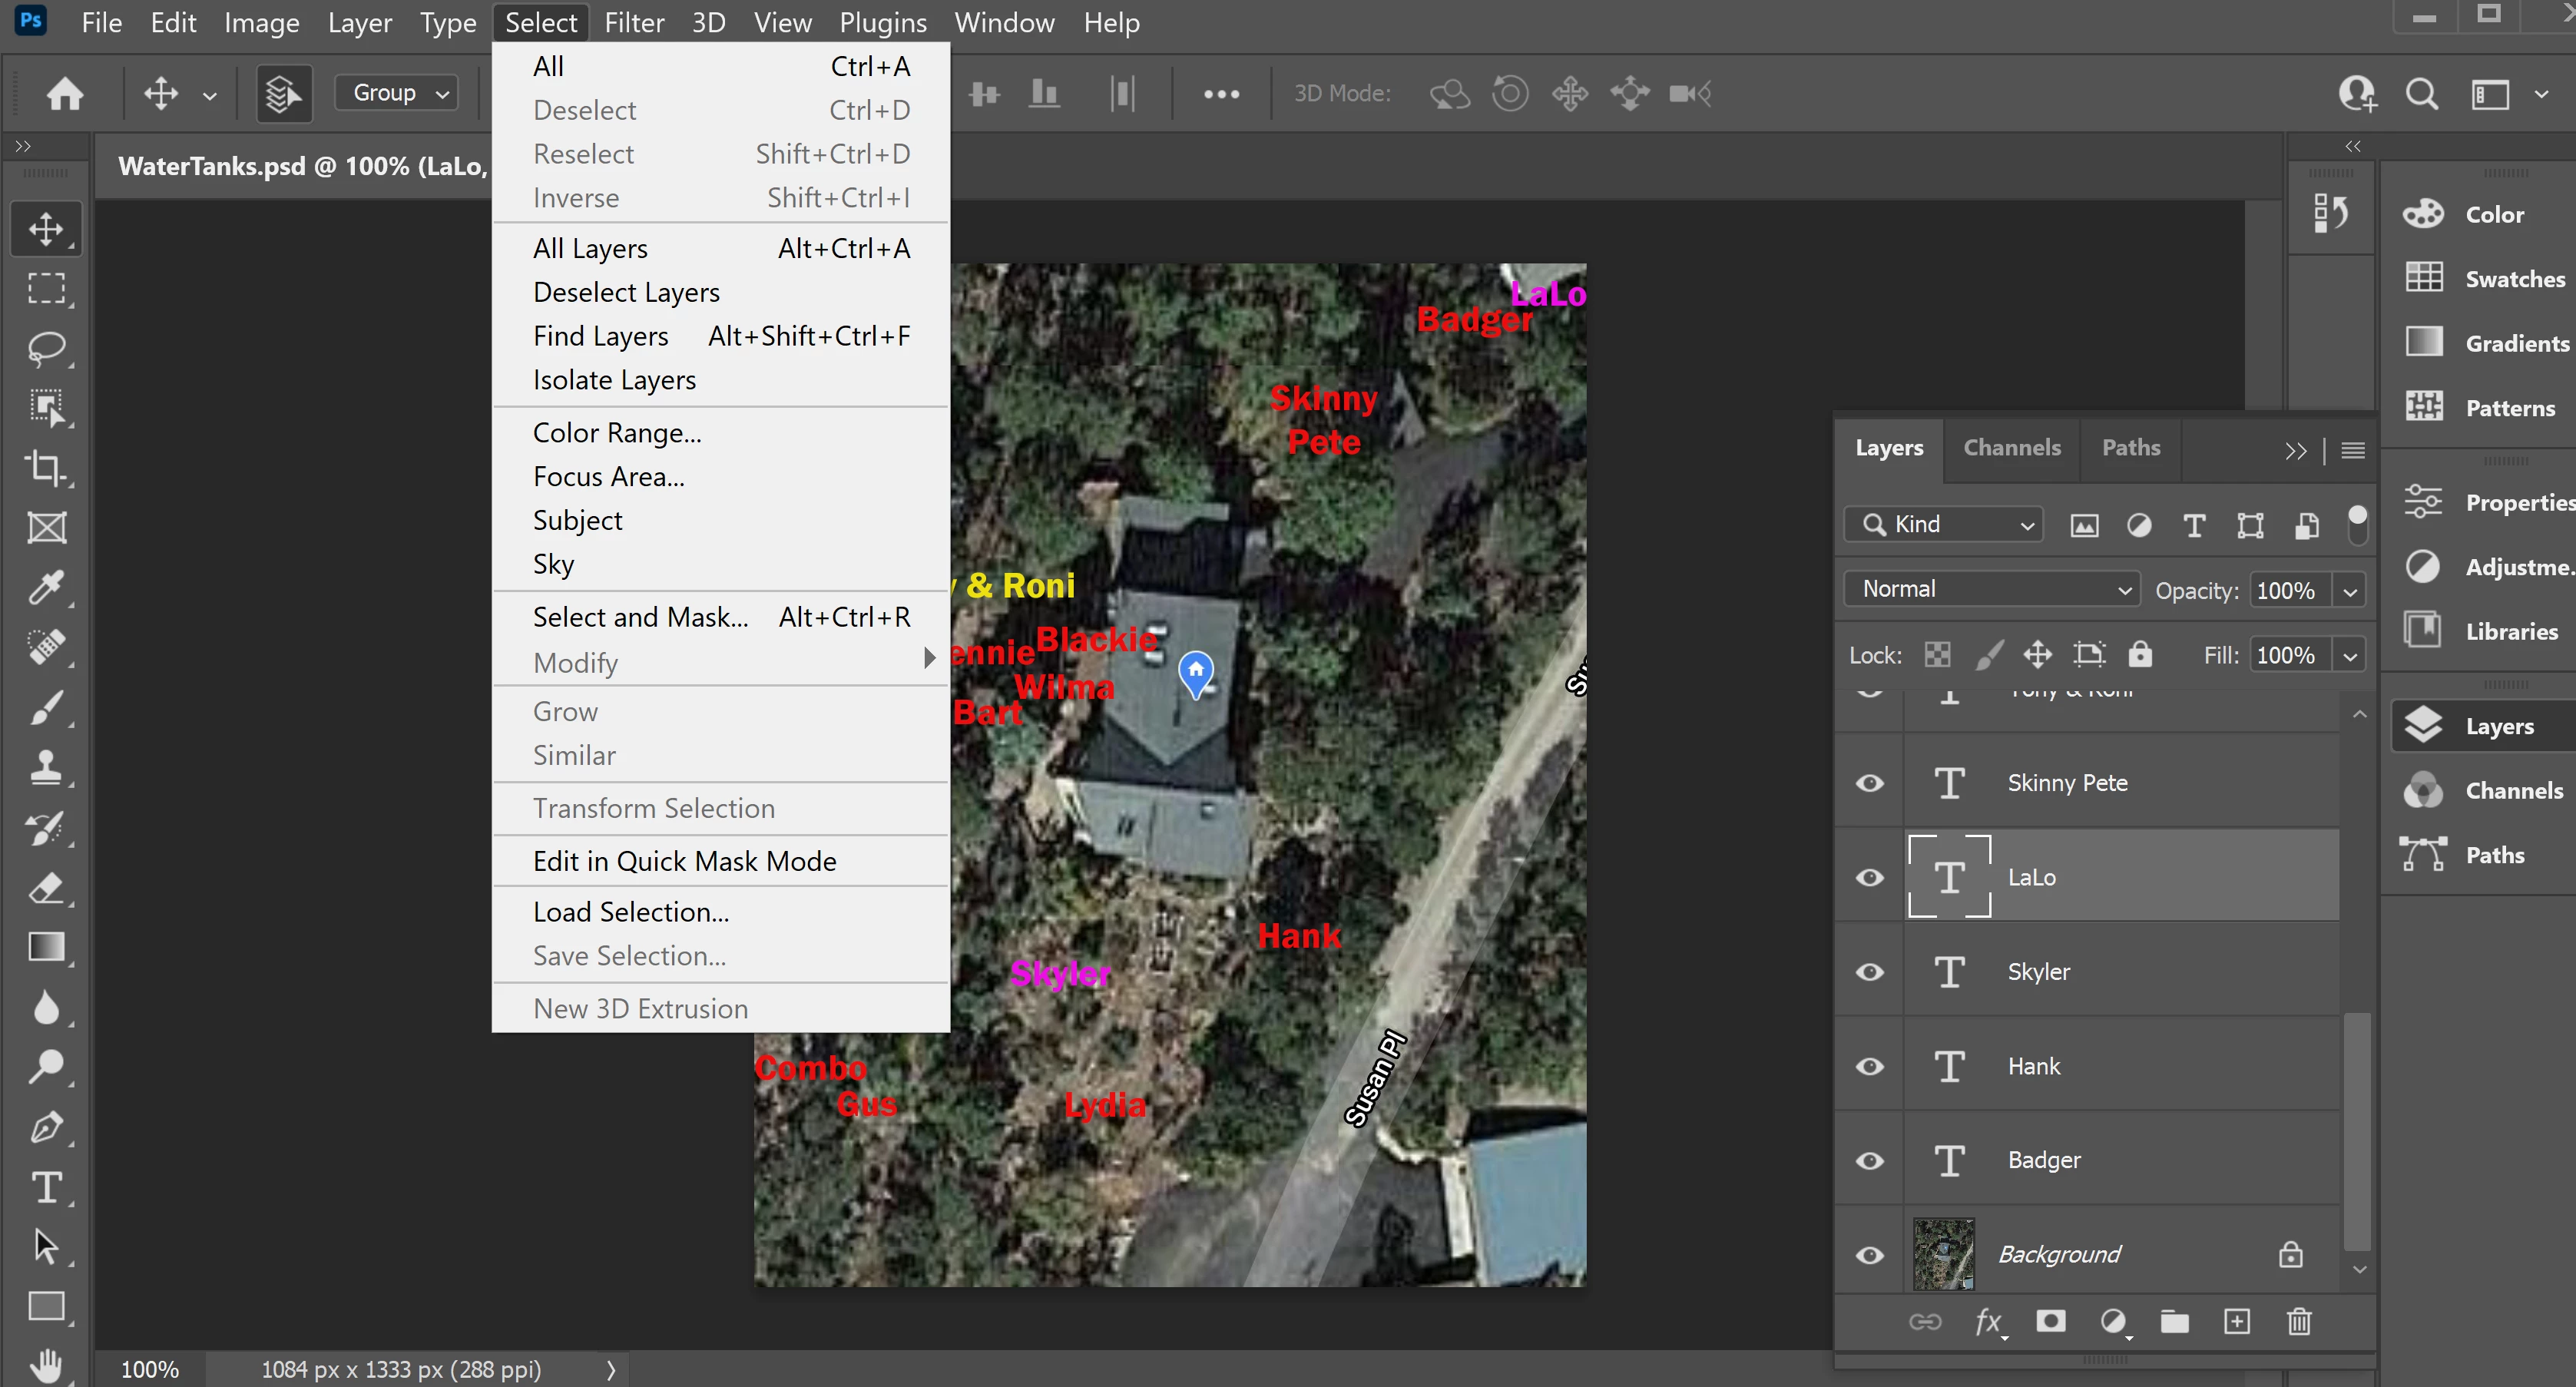This screenshot has width=2576, height=1387.
Task: Expand the Opacity value dropdown arrow
Action: (2350, 591)
